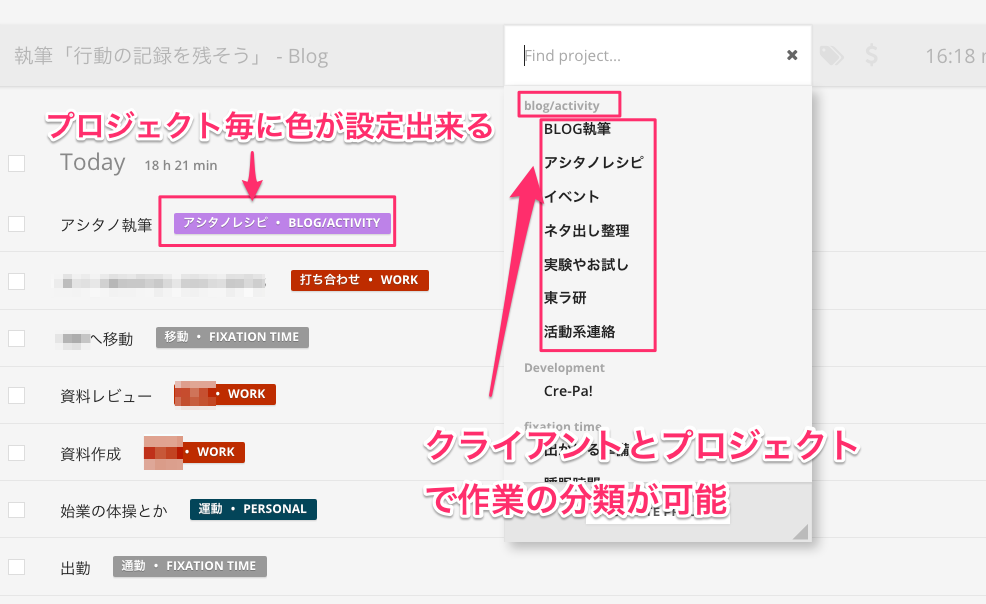Clear project search with X icon

tap(792, 56)
